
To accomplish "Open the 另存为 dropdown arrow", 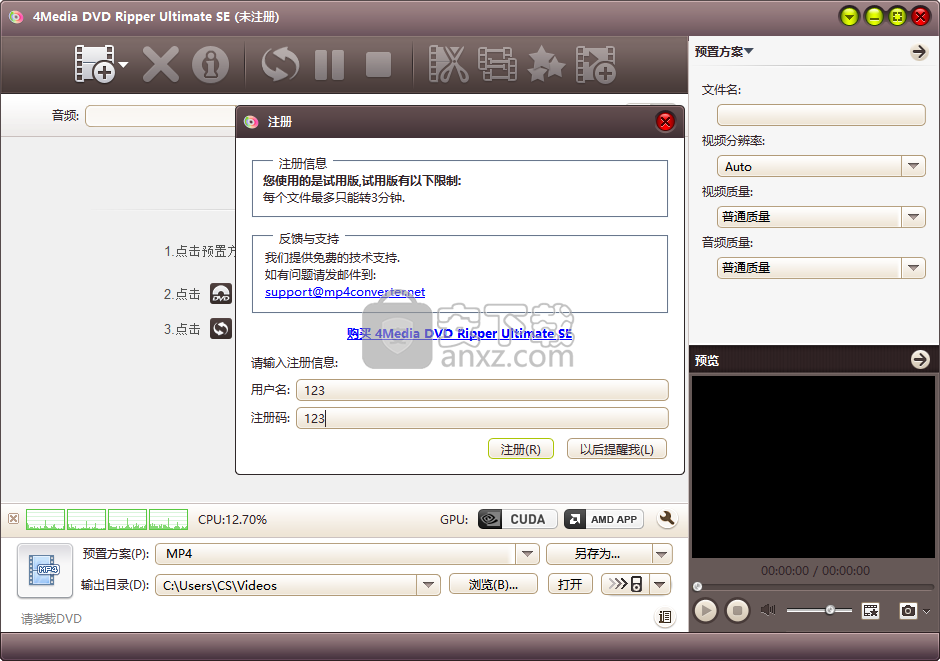I will coord(662,554).
